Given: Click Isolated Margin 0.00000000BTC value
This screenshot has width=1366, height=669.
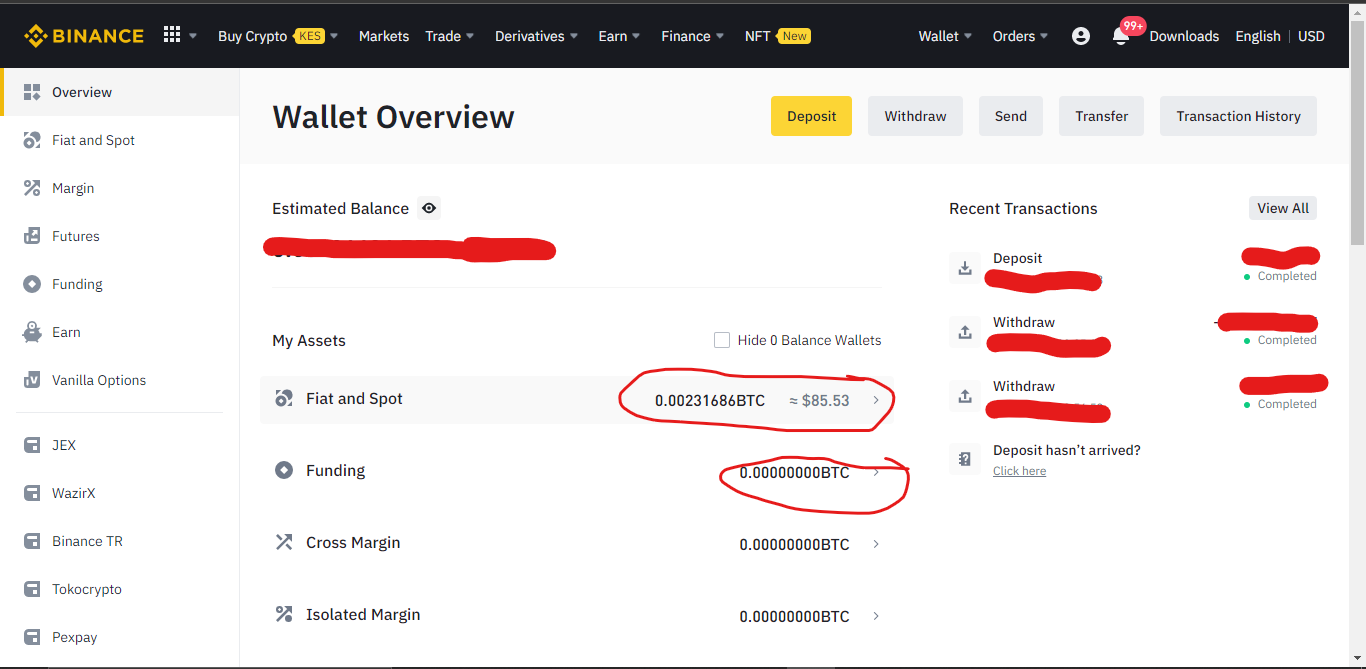Looking at the screenshot, I should pos(794,616).
